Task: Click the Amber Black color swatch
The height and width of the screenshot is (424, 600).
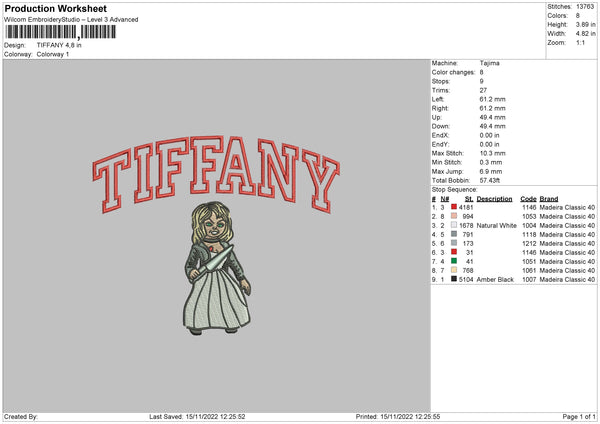Action: [455, 279]
